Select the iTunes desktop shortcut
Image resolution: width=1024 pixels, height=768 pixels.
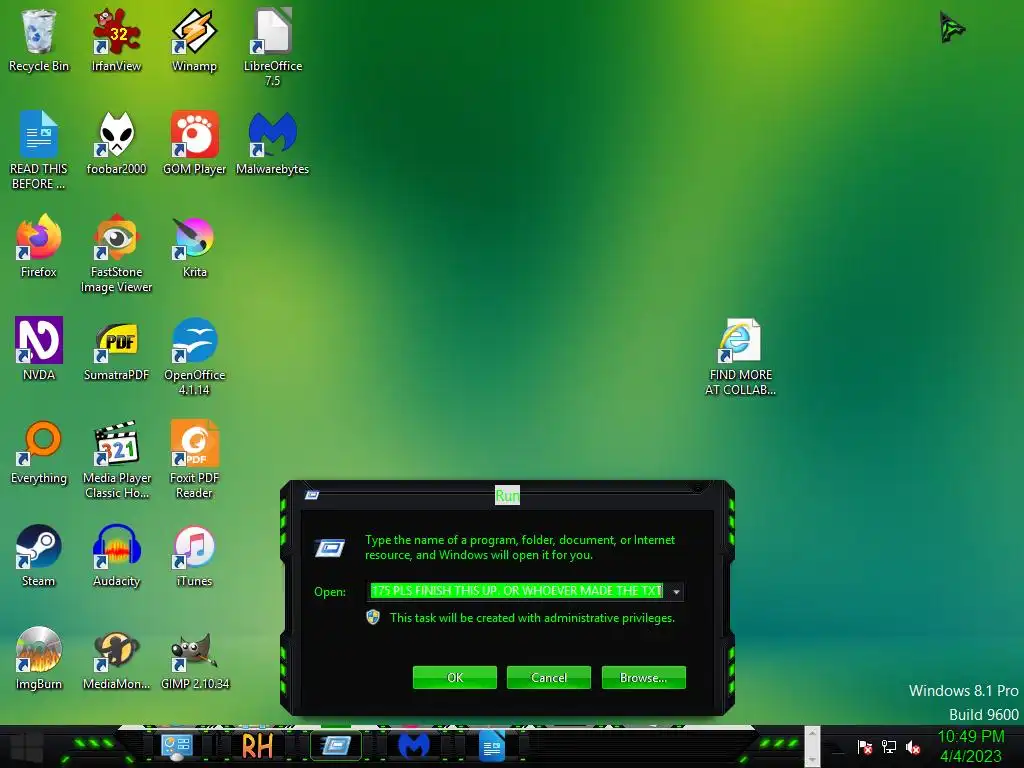click(x=194, y=555)
